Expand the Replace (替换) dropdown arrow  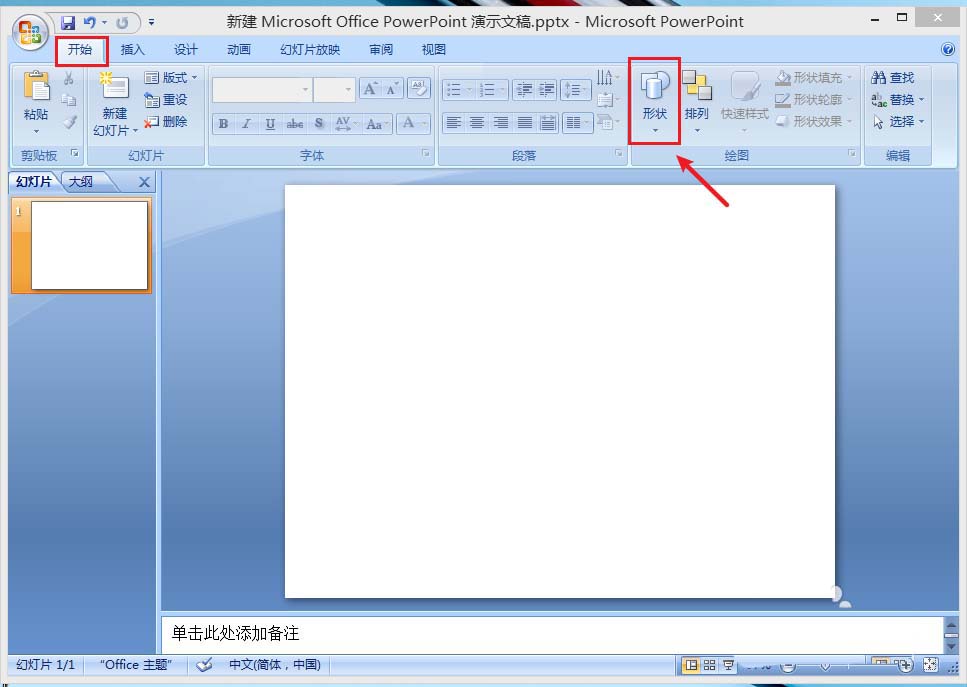pyautogui.click(x=921, y=100)
